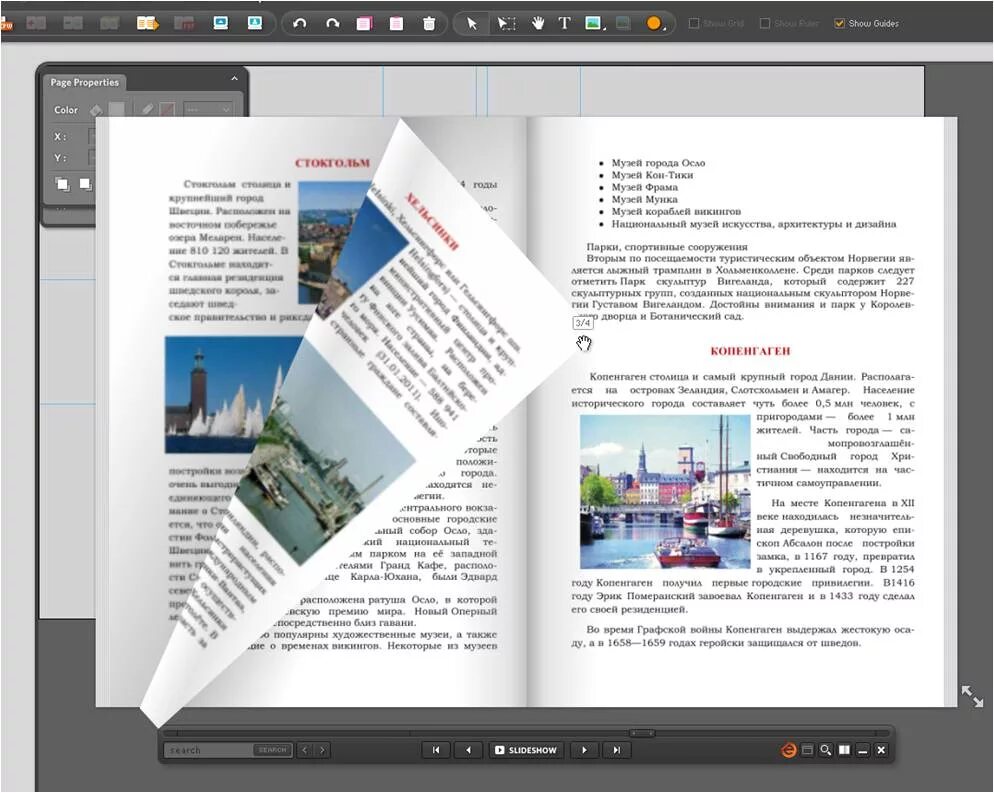Screen dimensions: 994x793
Task: Close the flipbook preview viewer
Action: (881, 751)
